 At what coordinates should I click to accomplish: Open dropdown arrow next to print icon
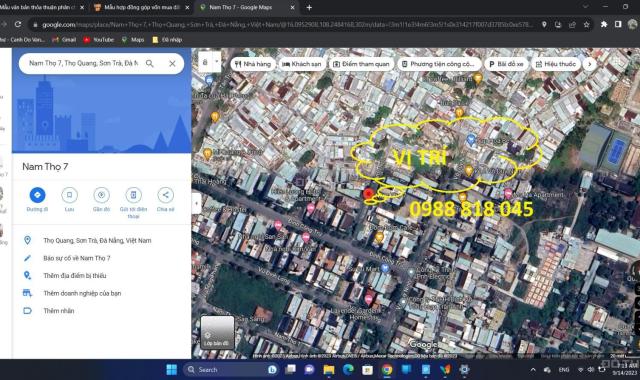pyautogui.click(x=217, y=62)
